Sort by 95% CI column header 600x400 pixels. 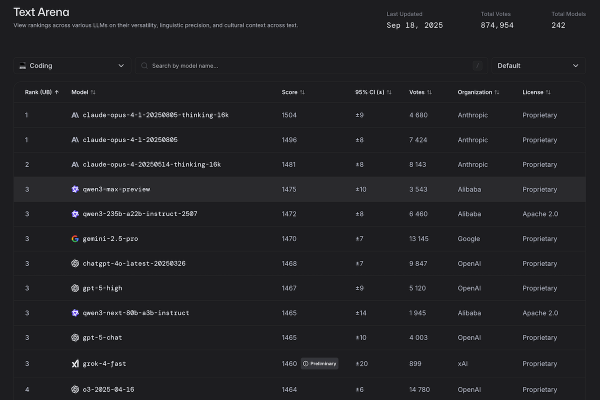(373, 92)
